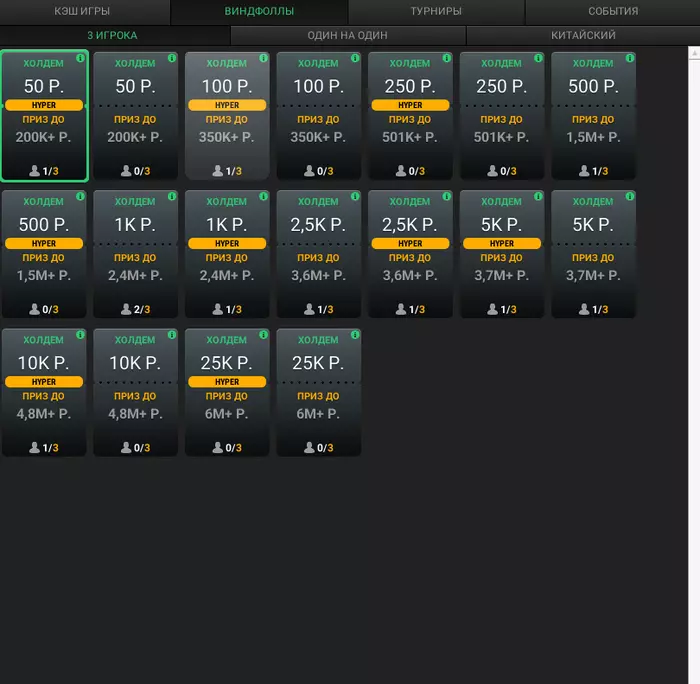
Task: Open info icon on non-HYPER 5K P. card
Action: [x=630, y=196]
